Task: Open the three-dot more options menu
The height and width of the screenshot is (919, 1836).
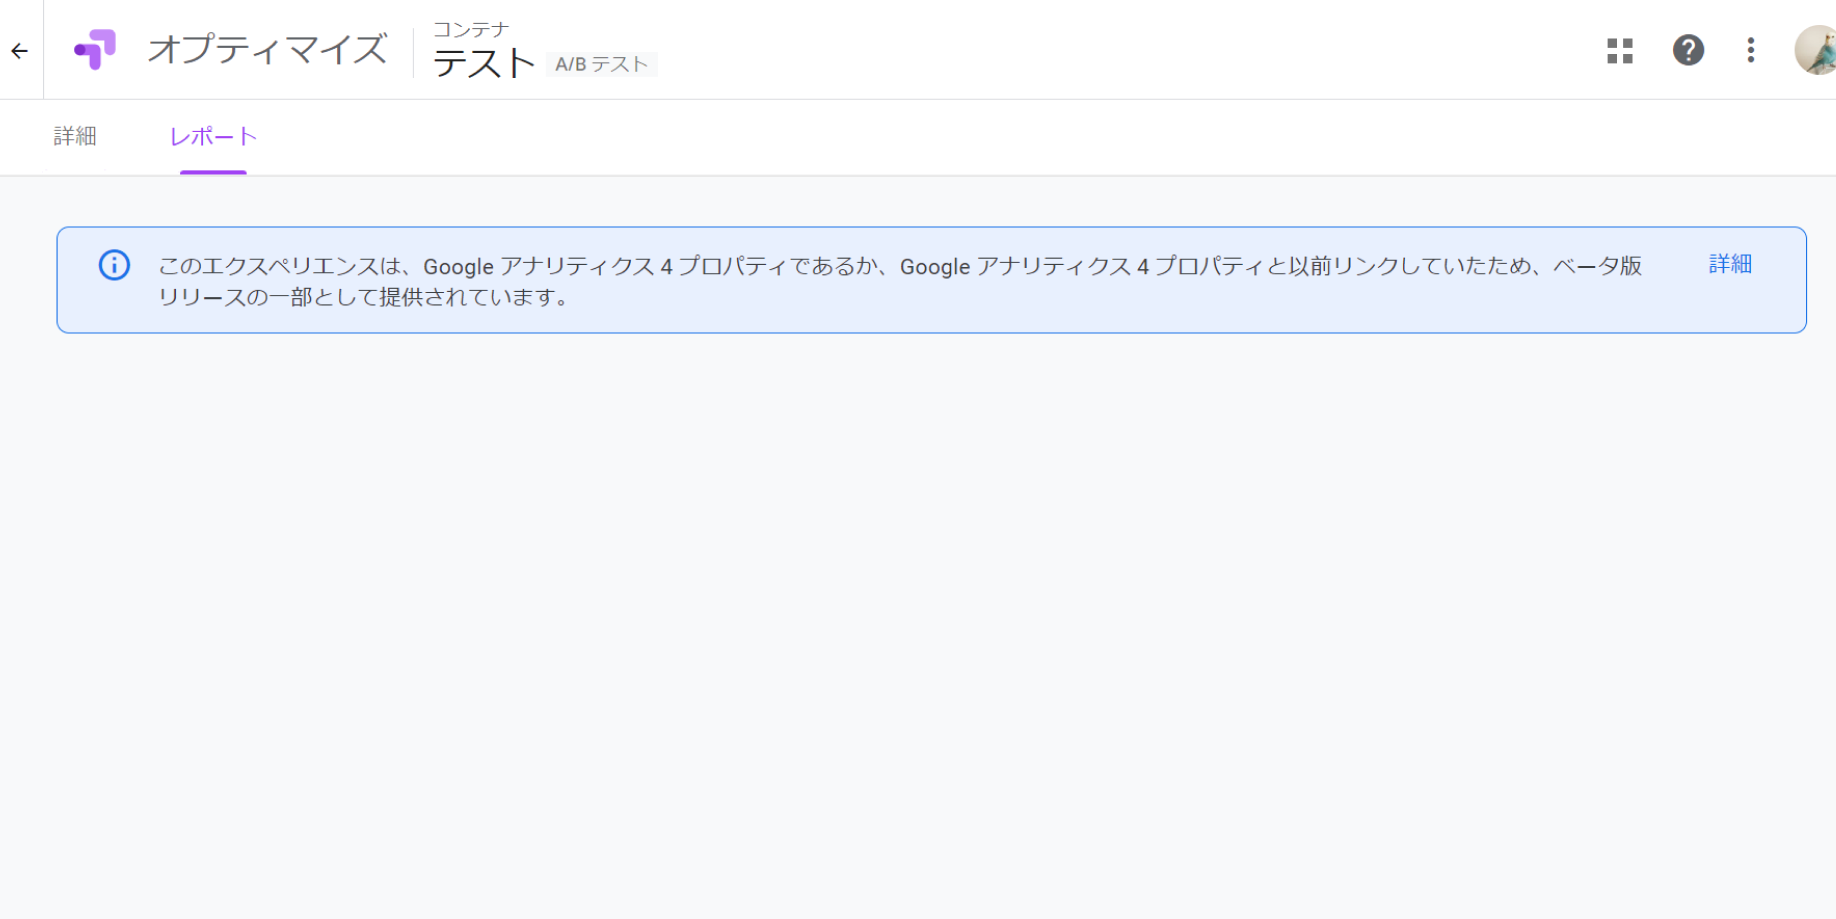Action: (x=1750, y=50)
